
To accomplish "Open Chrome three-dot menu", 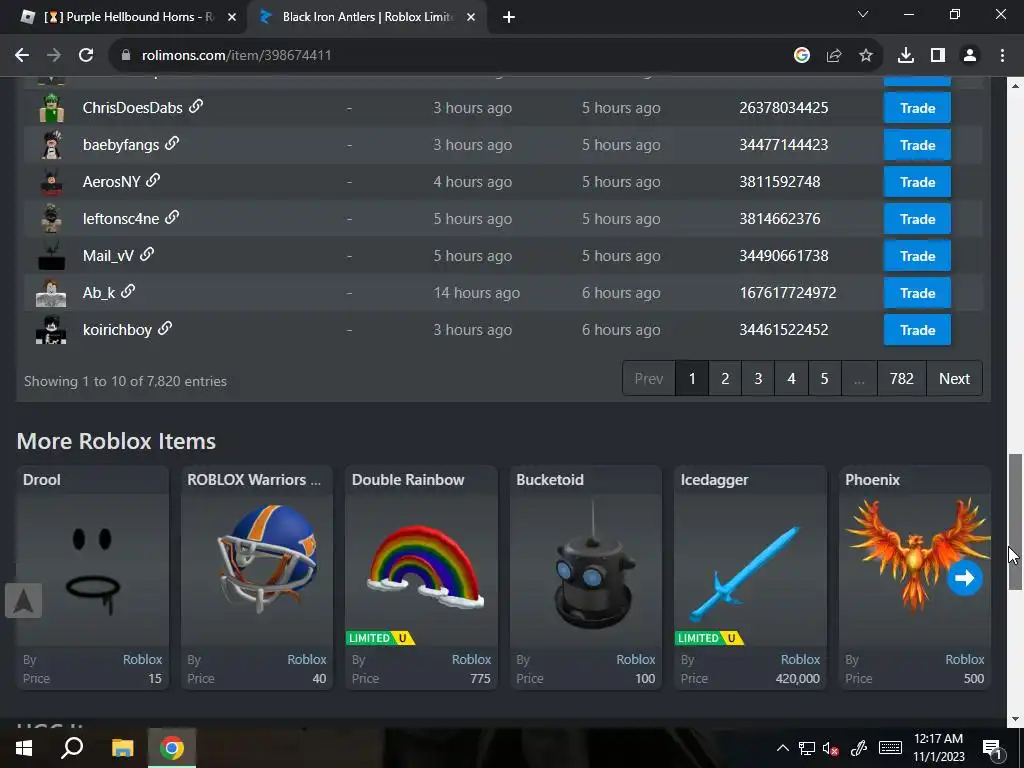I will 1002,56.
